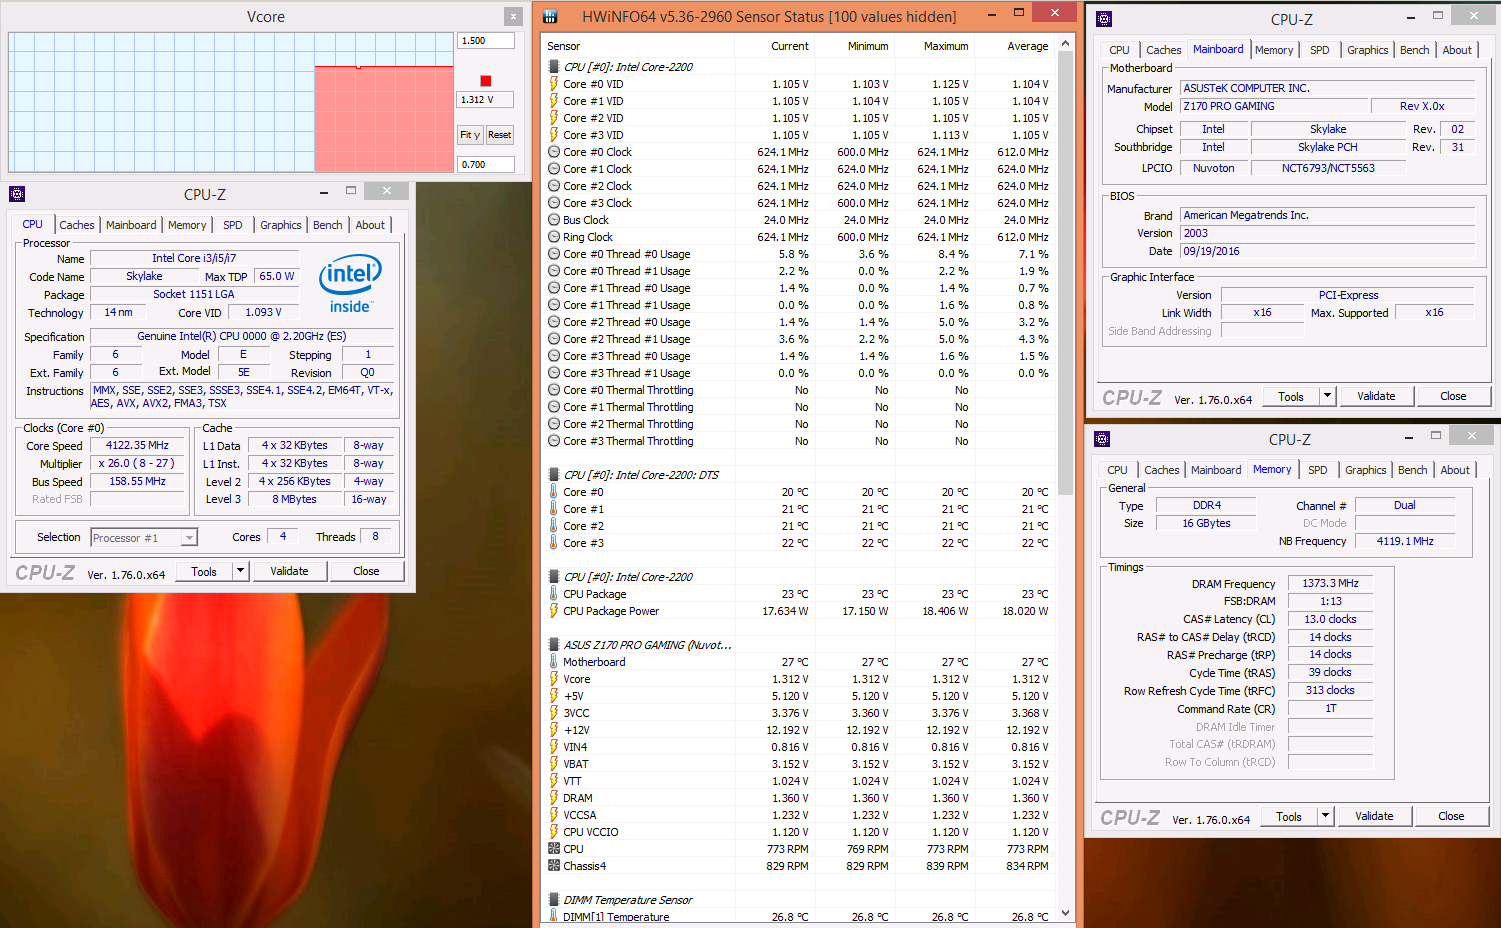The height and width of the screenshot is (928, 1501).
Task: Click lightning icon beside DRAM sensor row
Action: pos(554,798)
